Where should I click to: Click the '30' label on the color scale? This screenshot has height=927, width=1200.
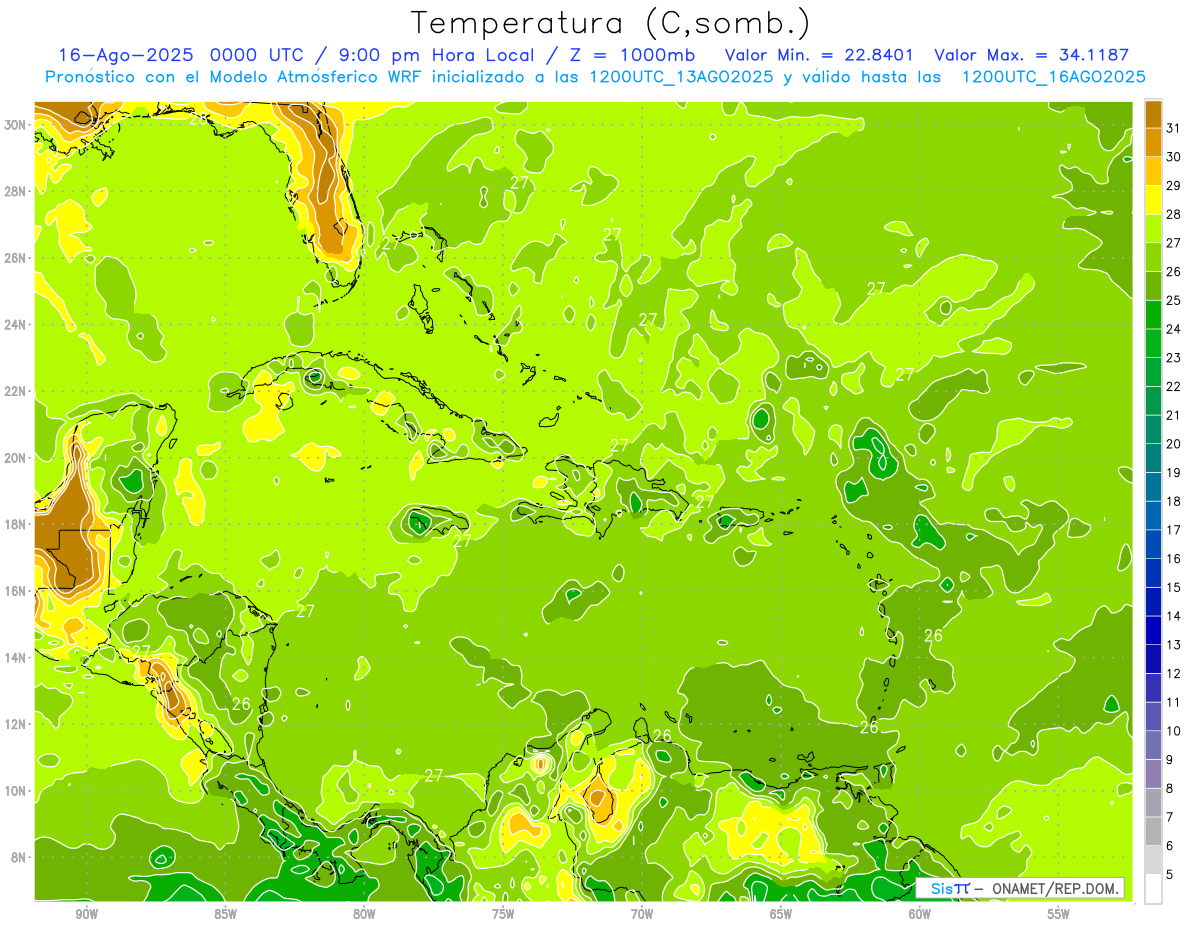(x=1174, y=156)
